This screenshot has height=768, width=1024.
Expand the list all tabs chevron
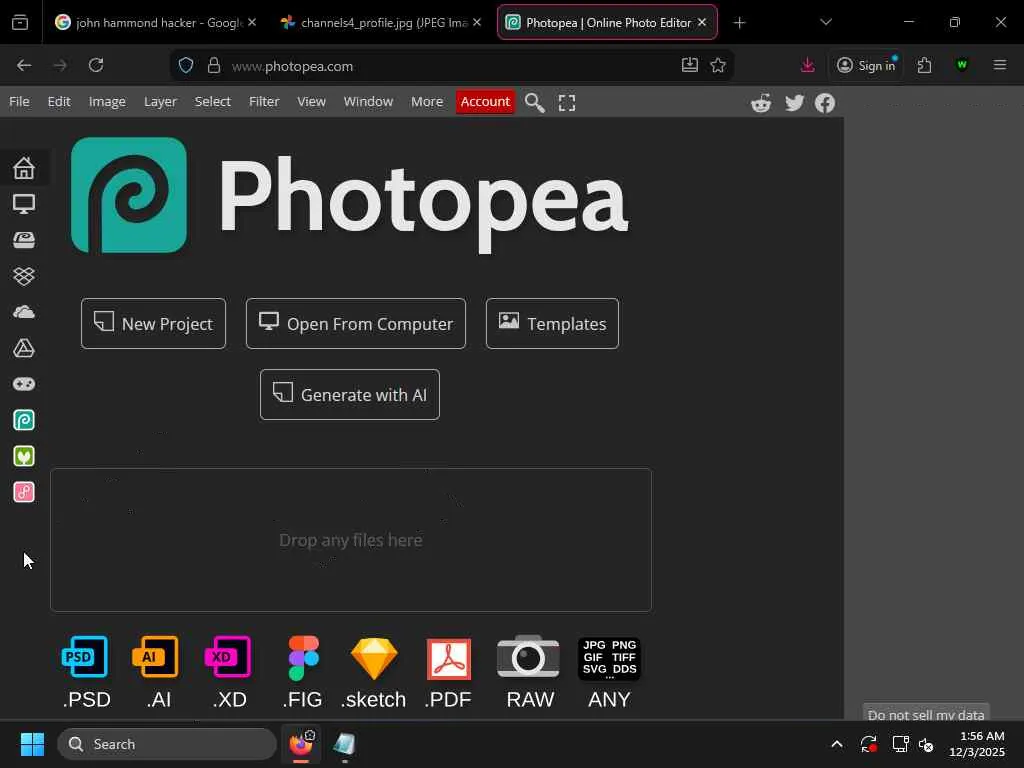click(x=825, y=22)
